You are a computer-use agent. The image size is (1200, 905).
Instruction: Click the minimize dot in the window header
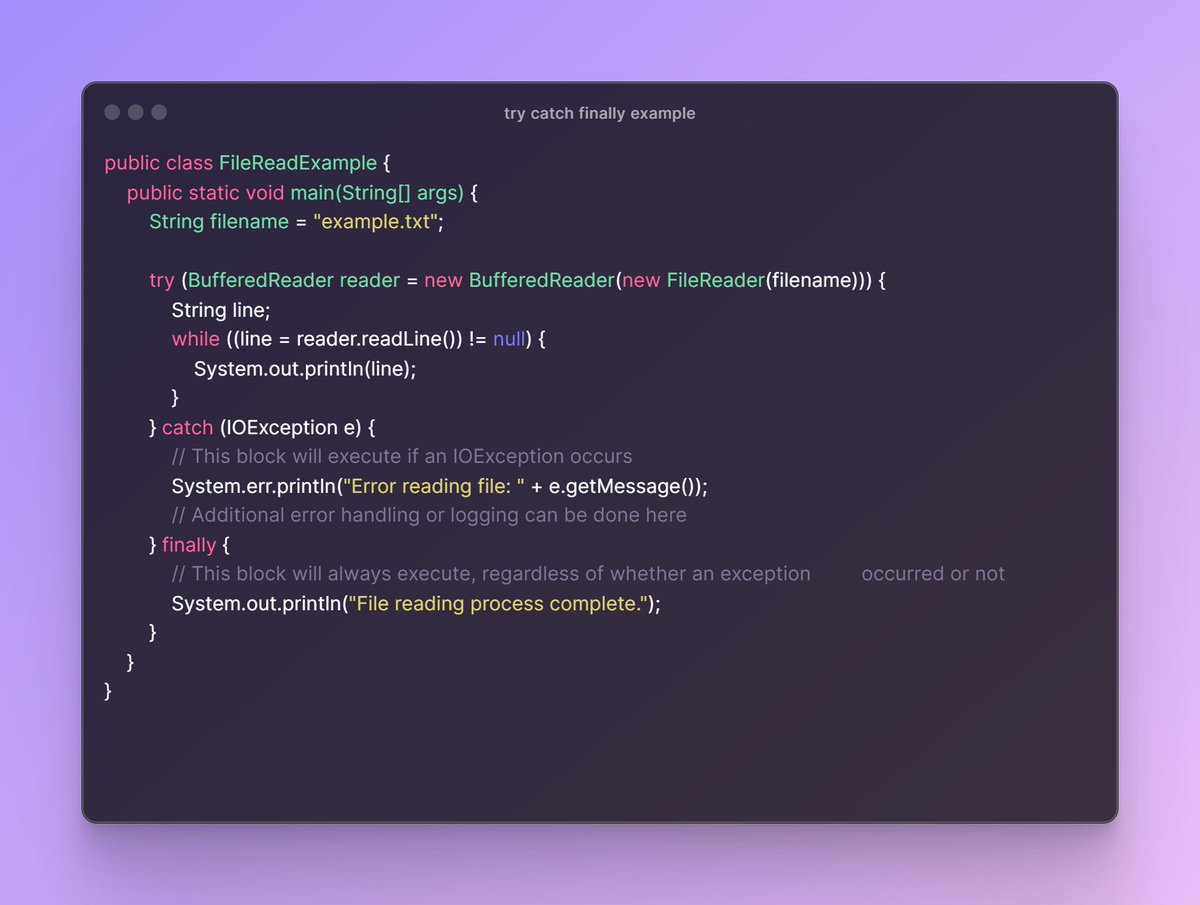click(x=135, y=112)
